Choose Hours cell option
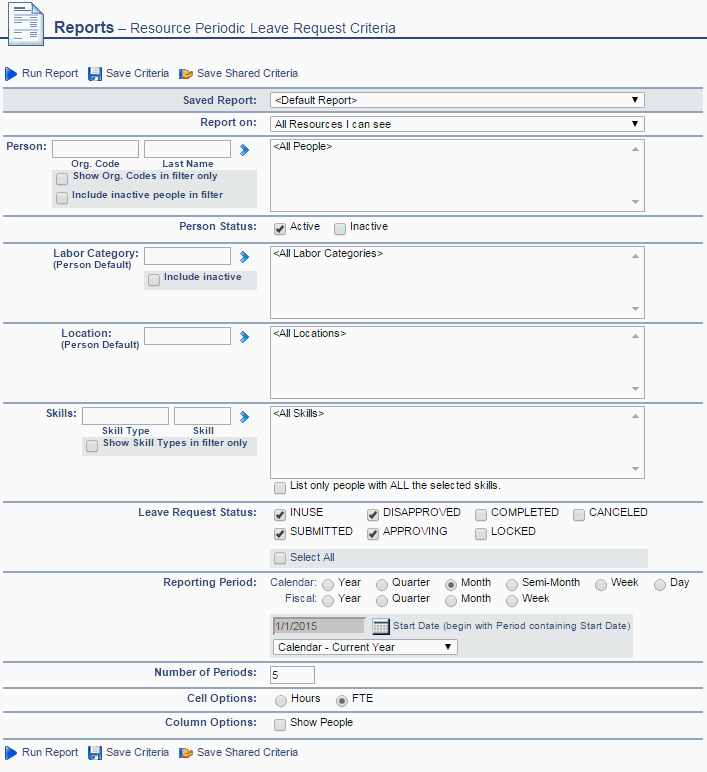The width and height of the screenshot is (707, 772). point(281,701)
